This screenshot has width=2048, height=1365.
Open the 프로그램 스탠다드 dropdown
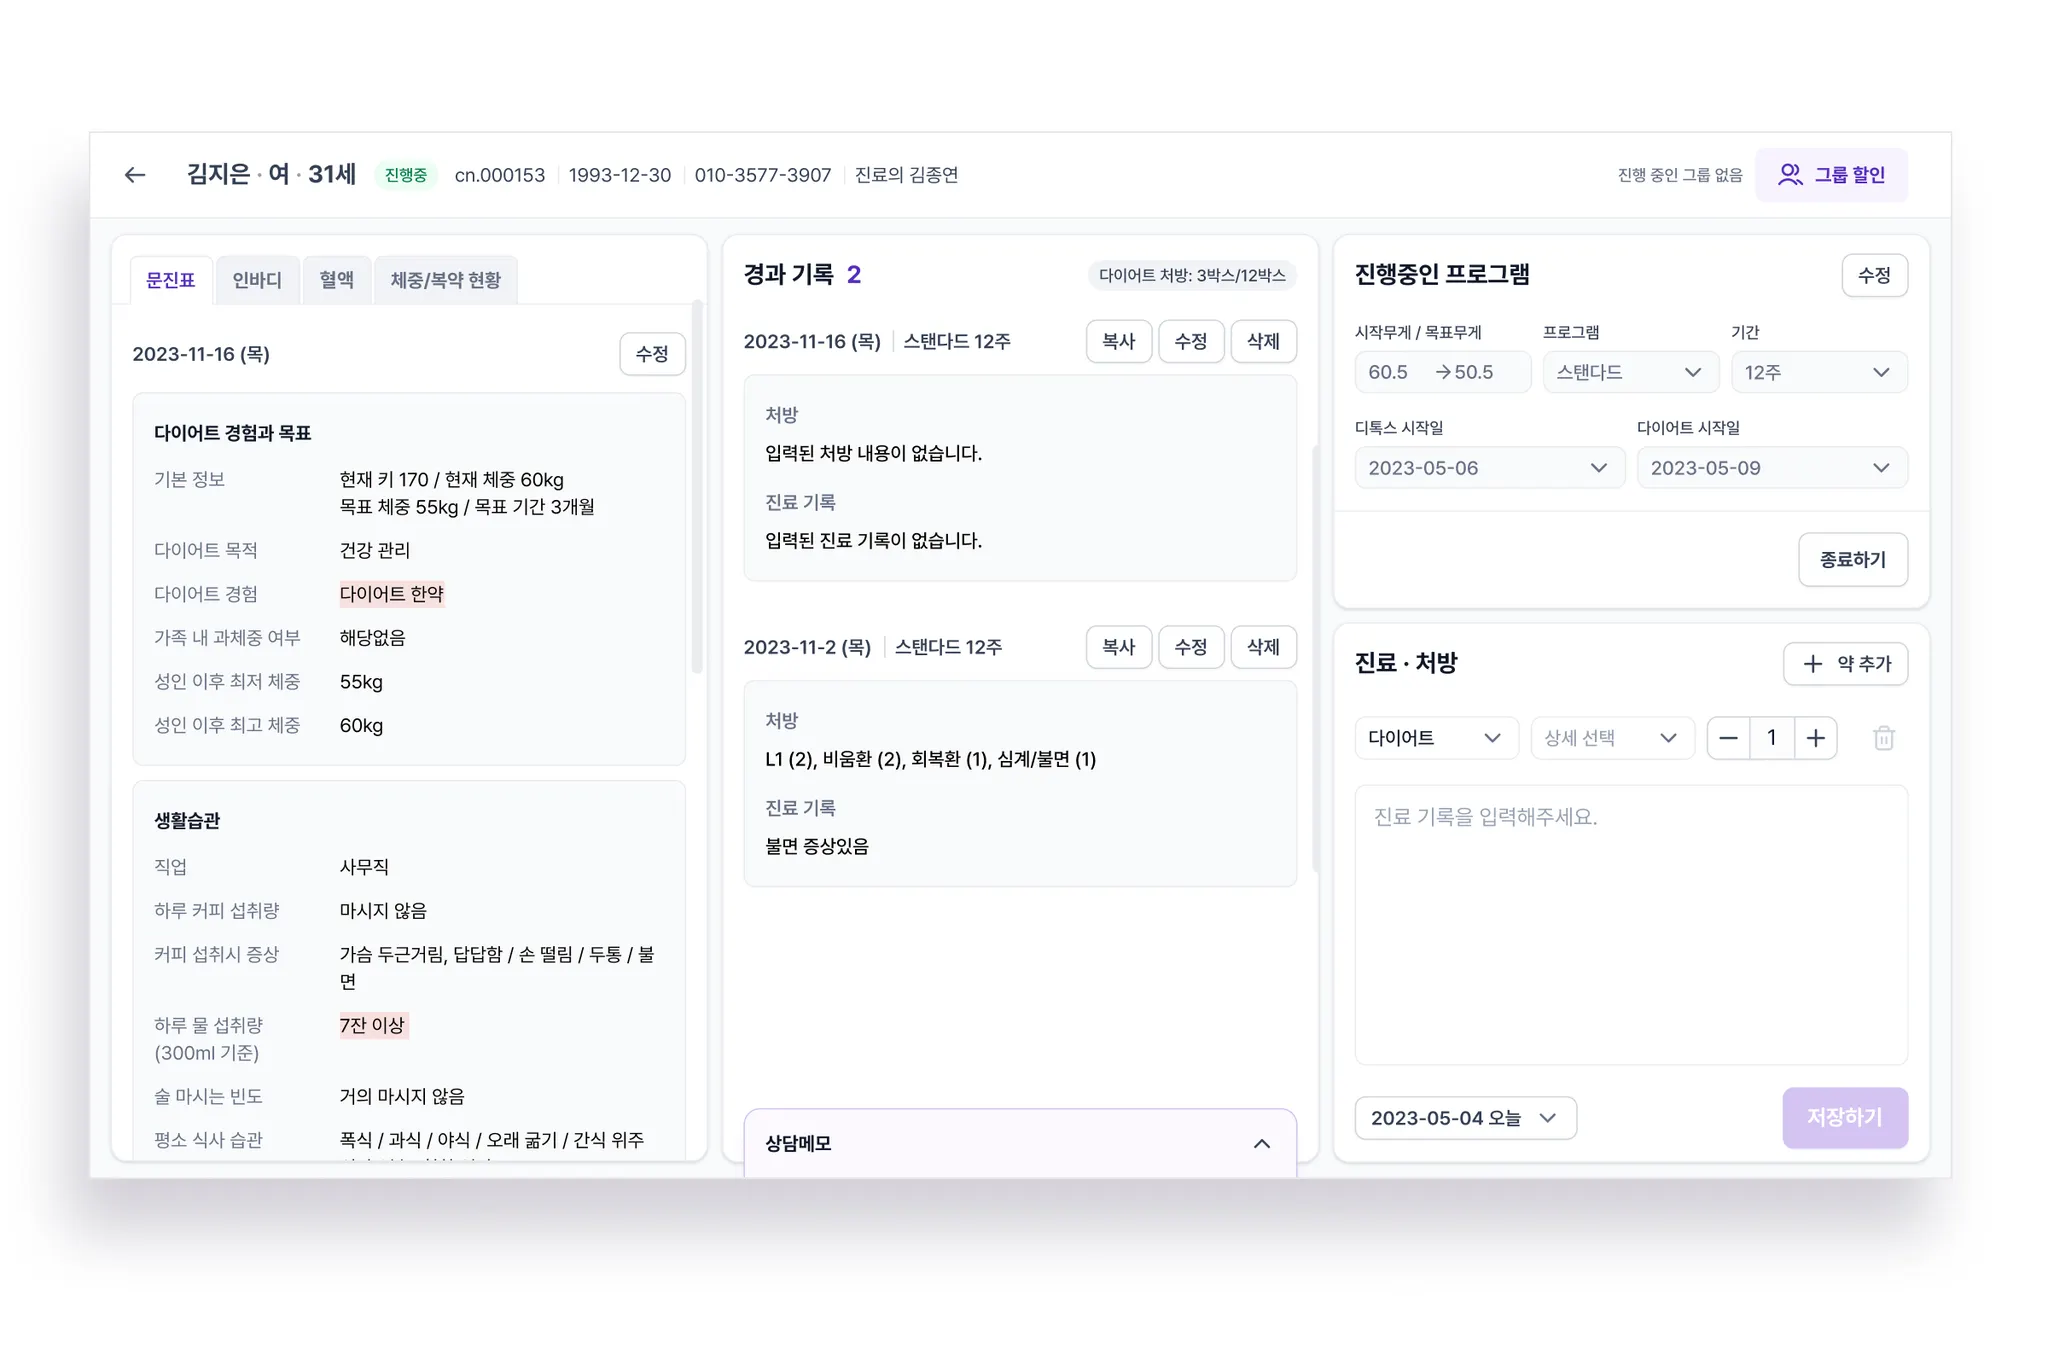[1629, 372]
